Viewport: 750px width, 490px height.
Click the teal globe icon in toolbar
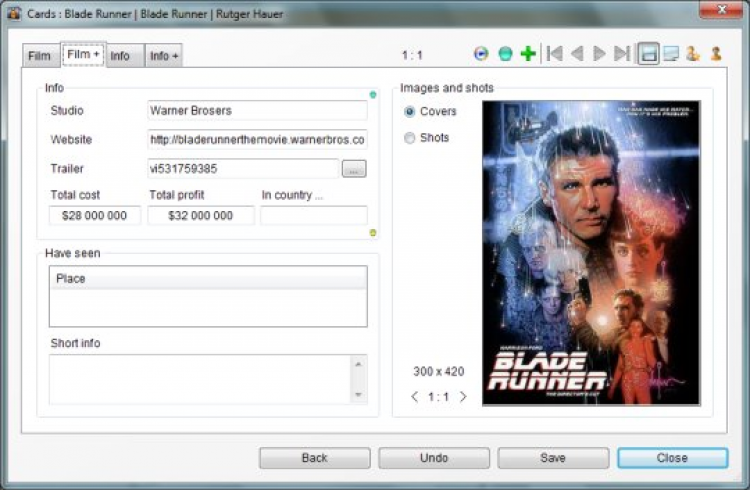(505, 54)
